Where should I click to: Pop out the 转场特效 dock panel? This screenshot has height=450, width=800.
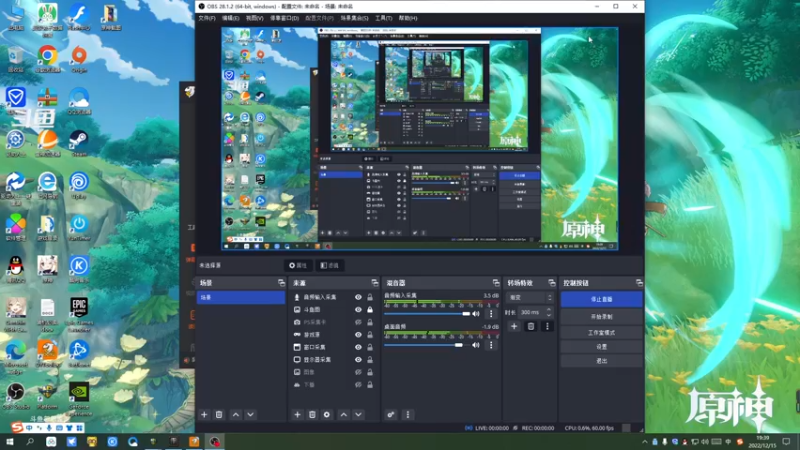[x=552, y=283]
